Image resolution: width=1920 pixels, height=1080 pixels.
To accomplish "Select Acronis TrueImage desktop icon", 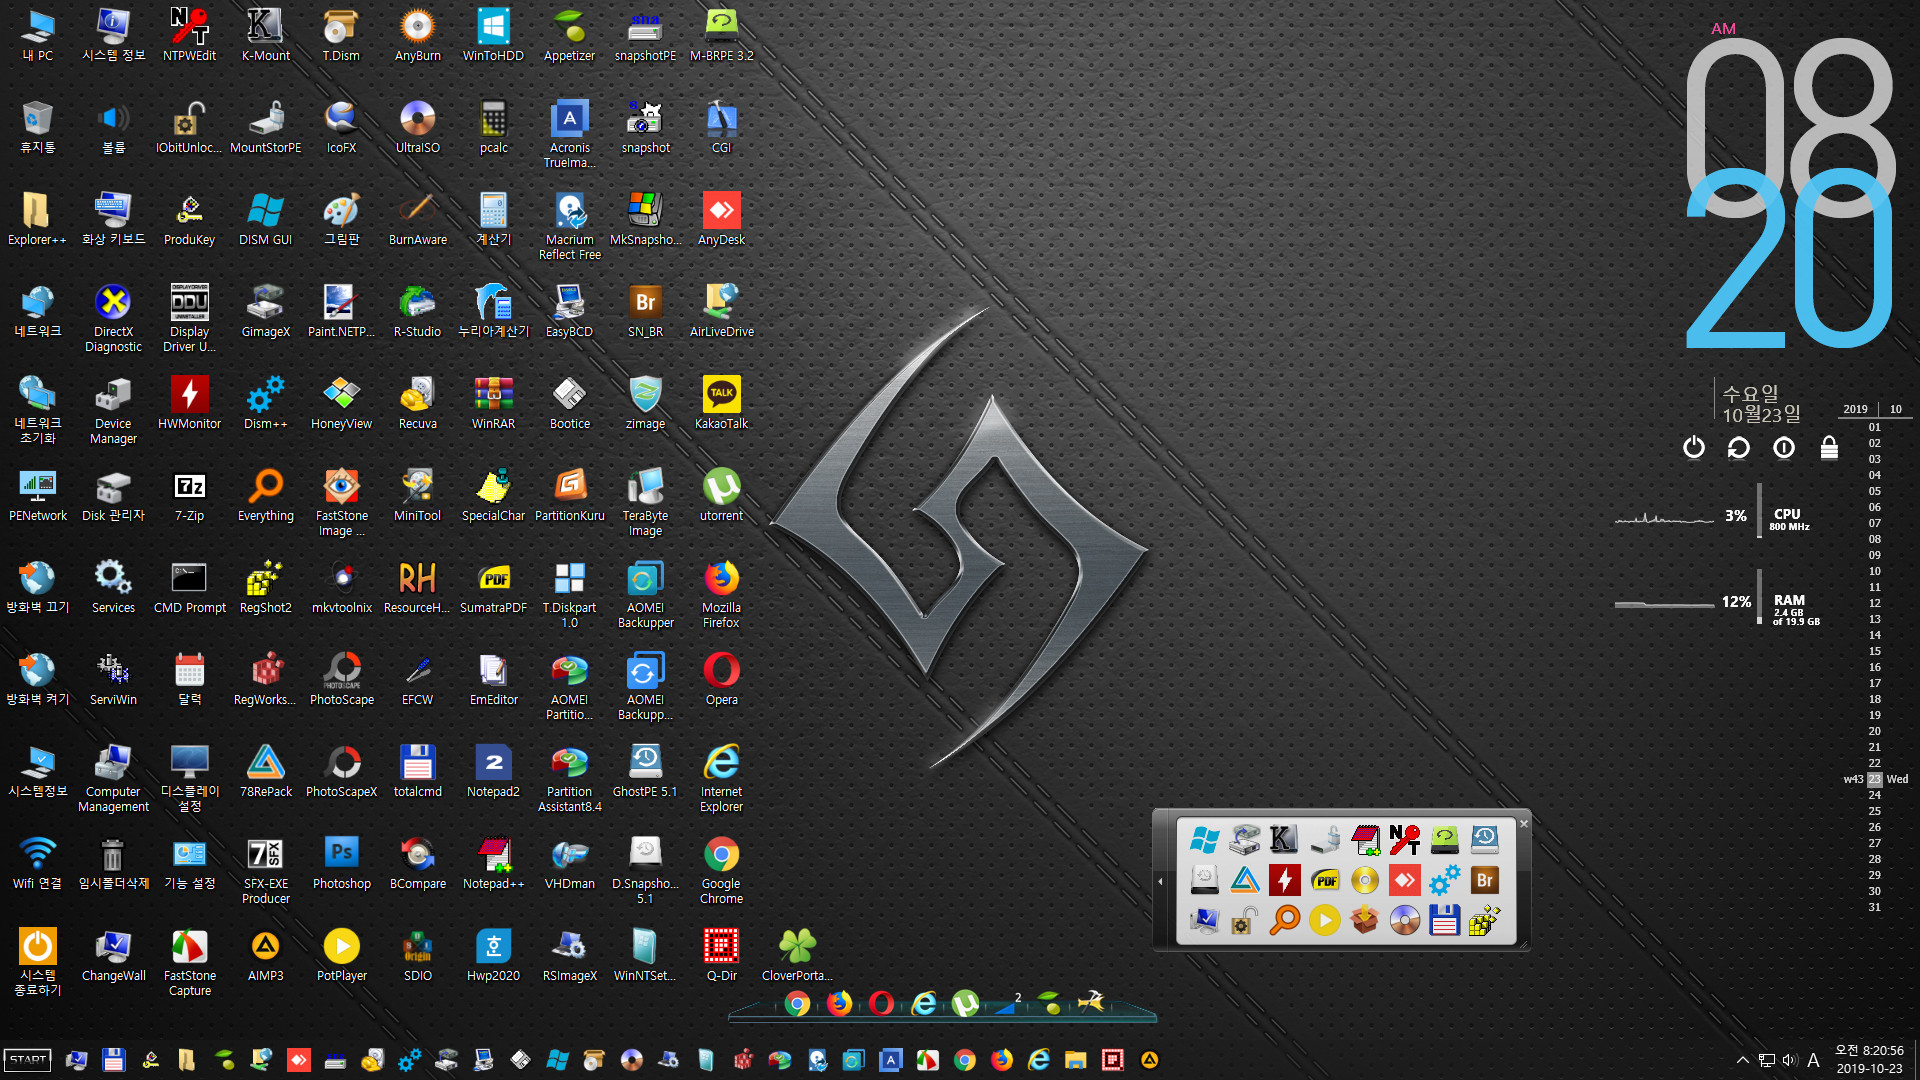I will pyautogui.click(x=569, y=134).
